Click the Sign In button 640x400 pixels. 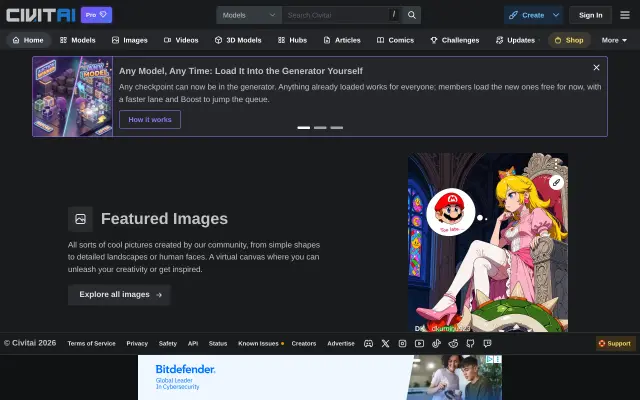point(590,15)
